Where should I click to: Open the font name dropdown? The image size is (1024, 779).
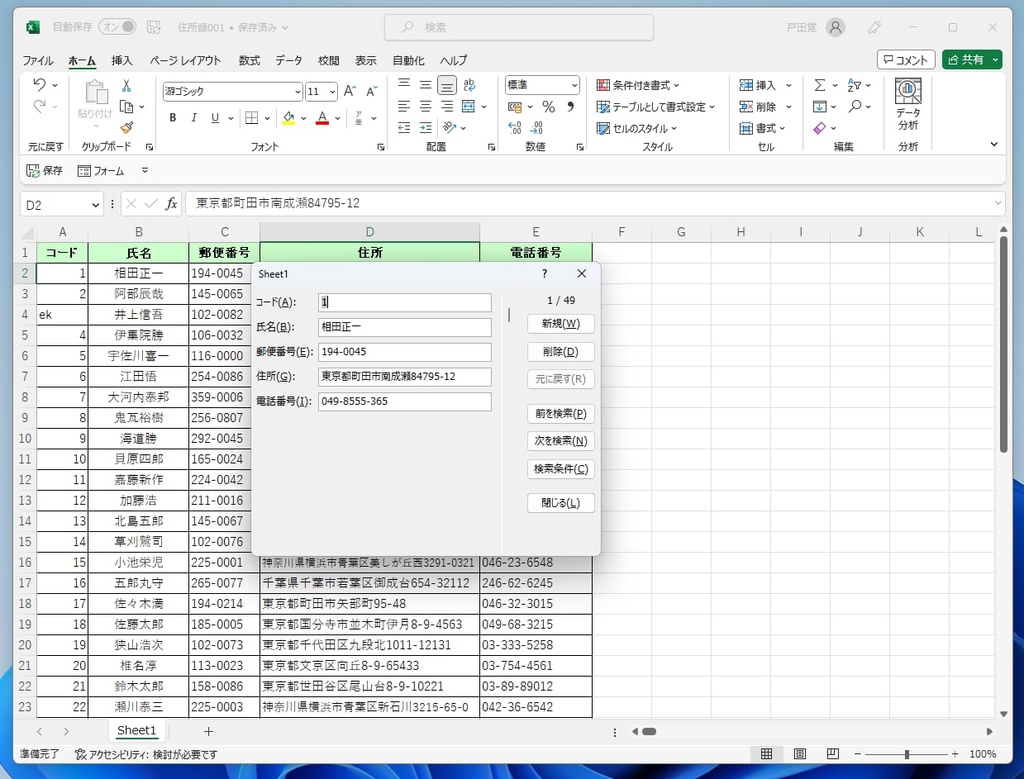click(x=297, y=91)
